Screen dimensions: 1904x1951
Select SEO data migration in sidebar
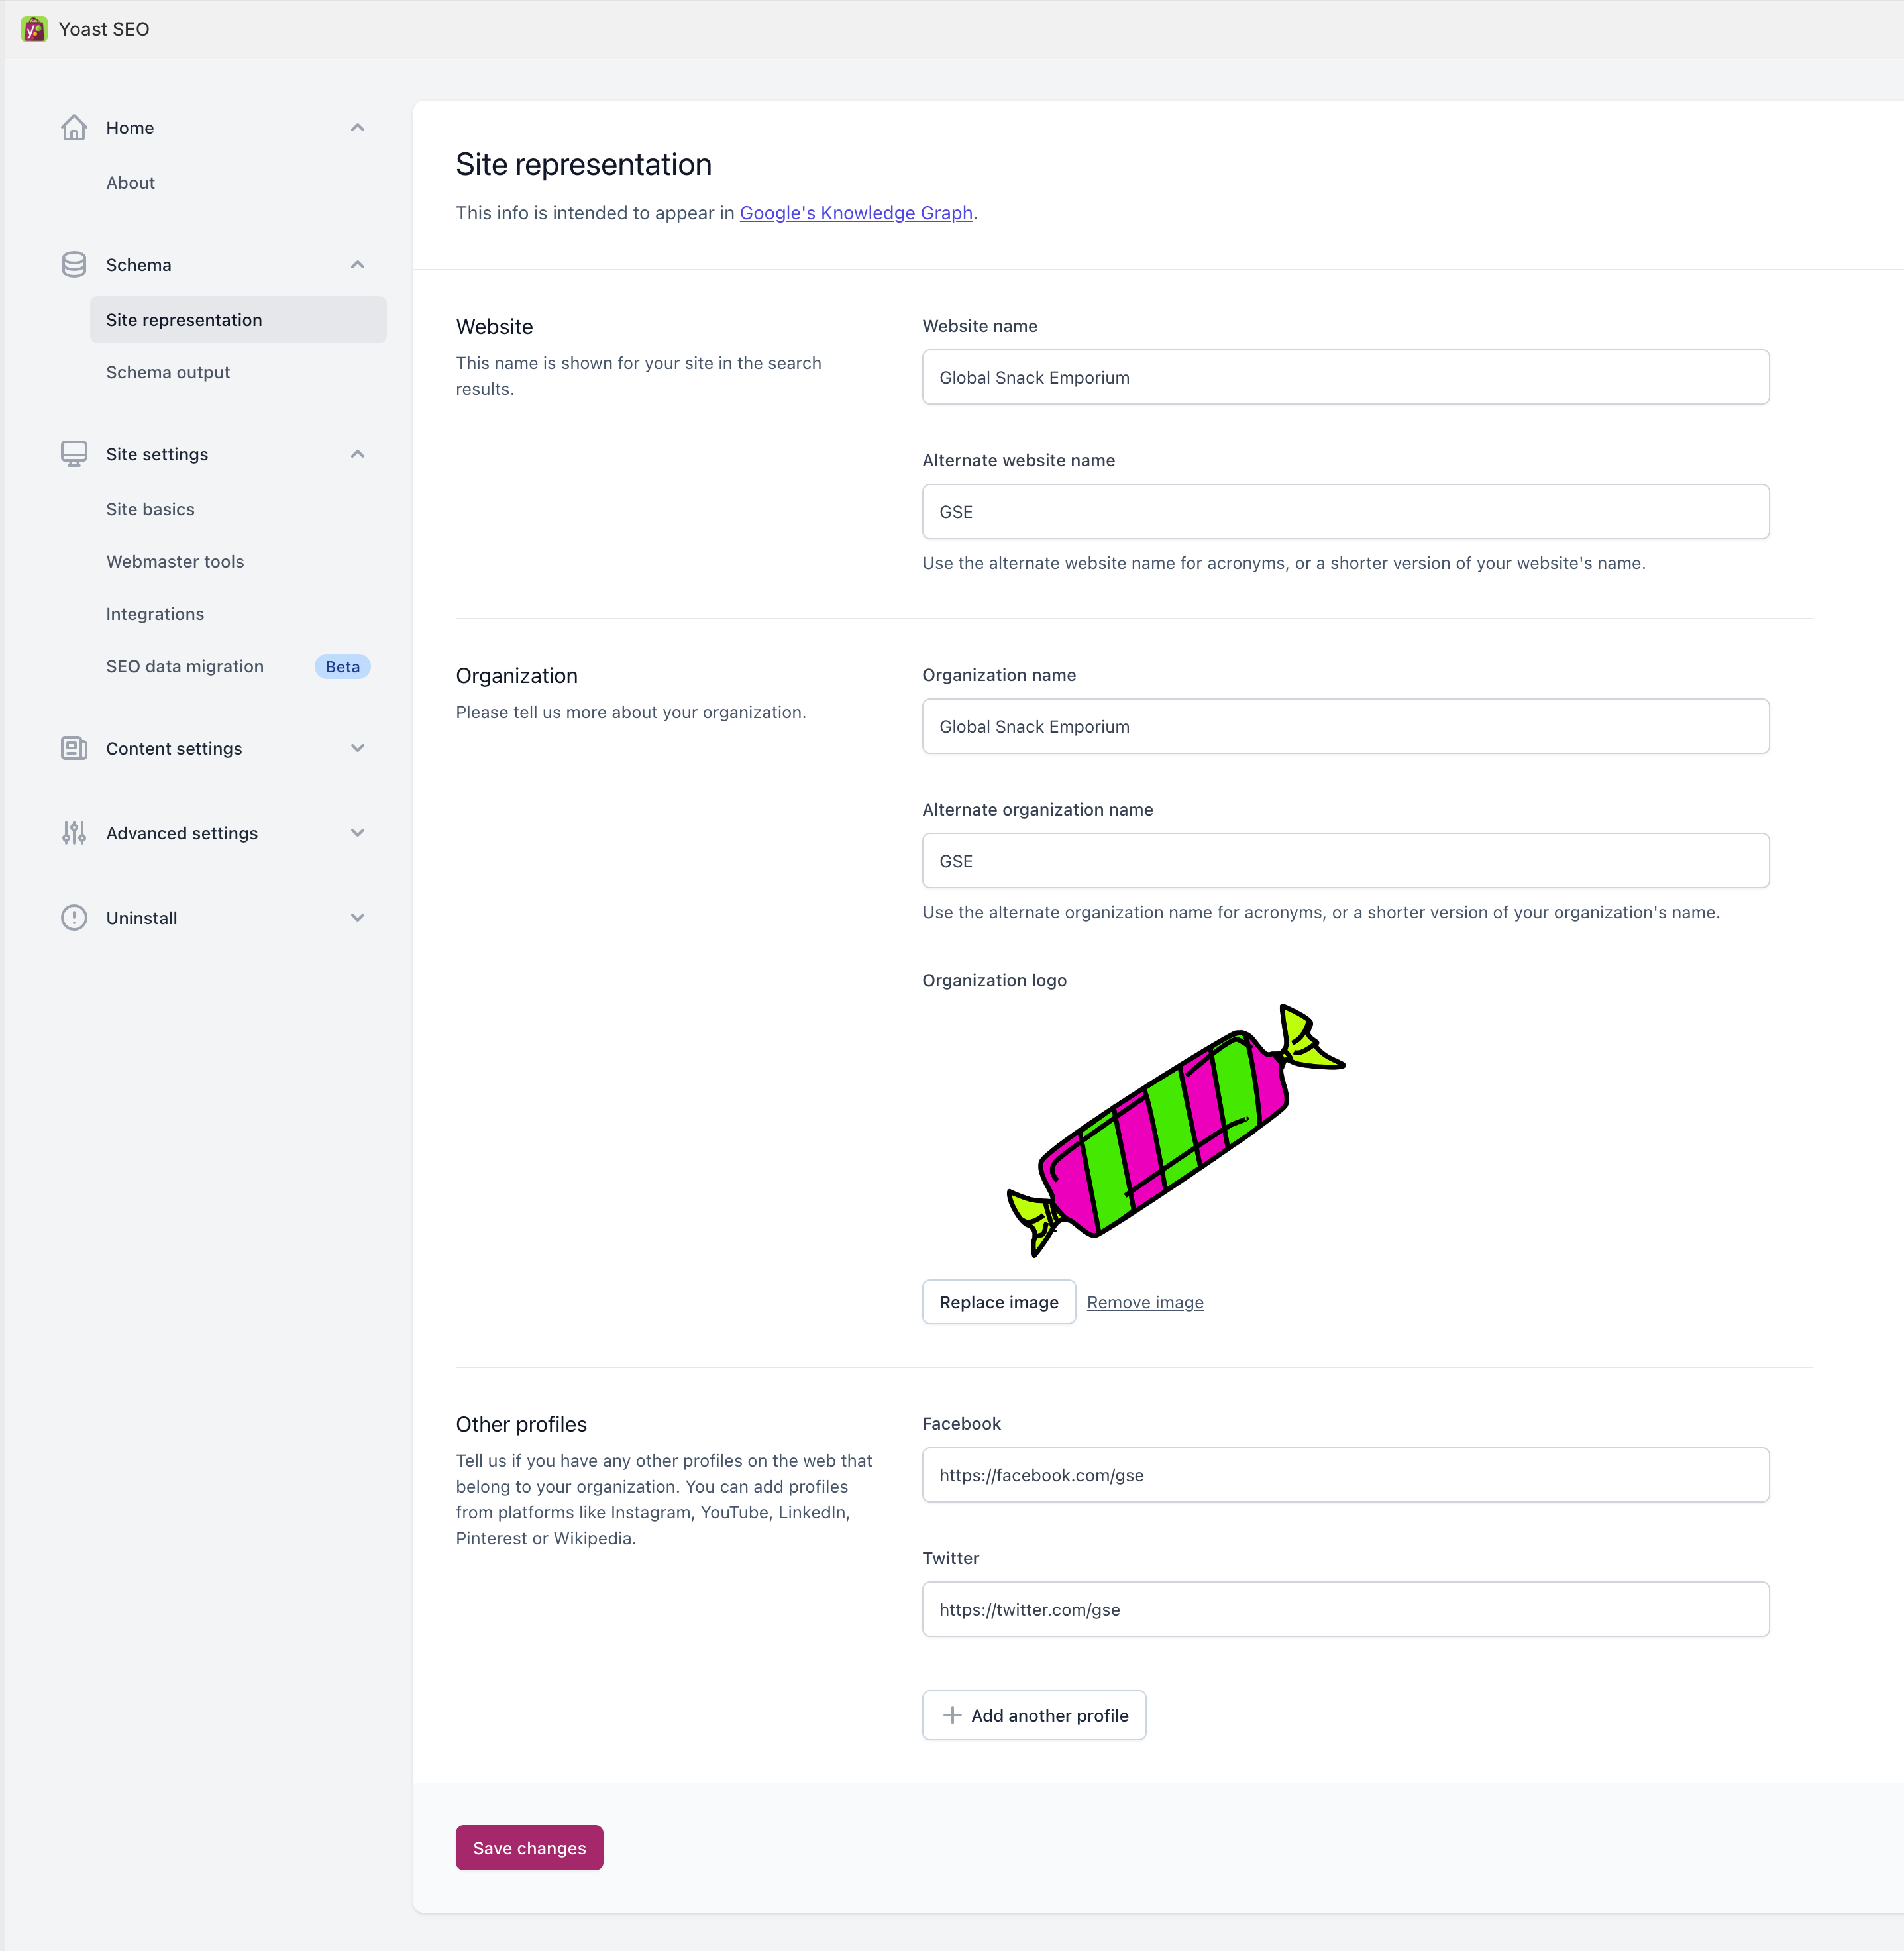184,666
